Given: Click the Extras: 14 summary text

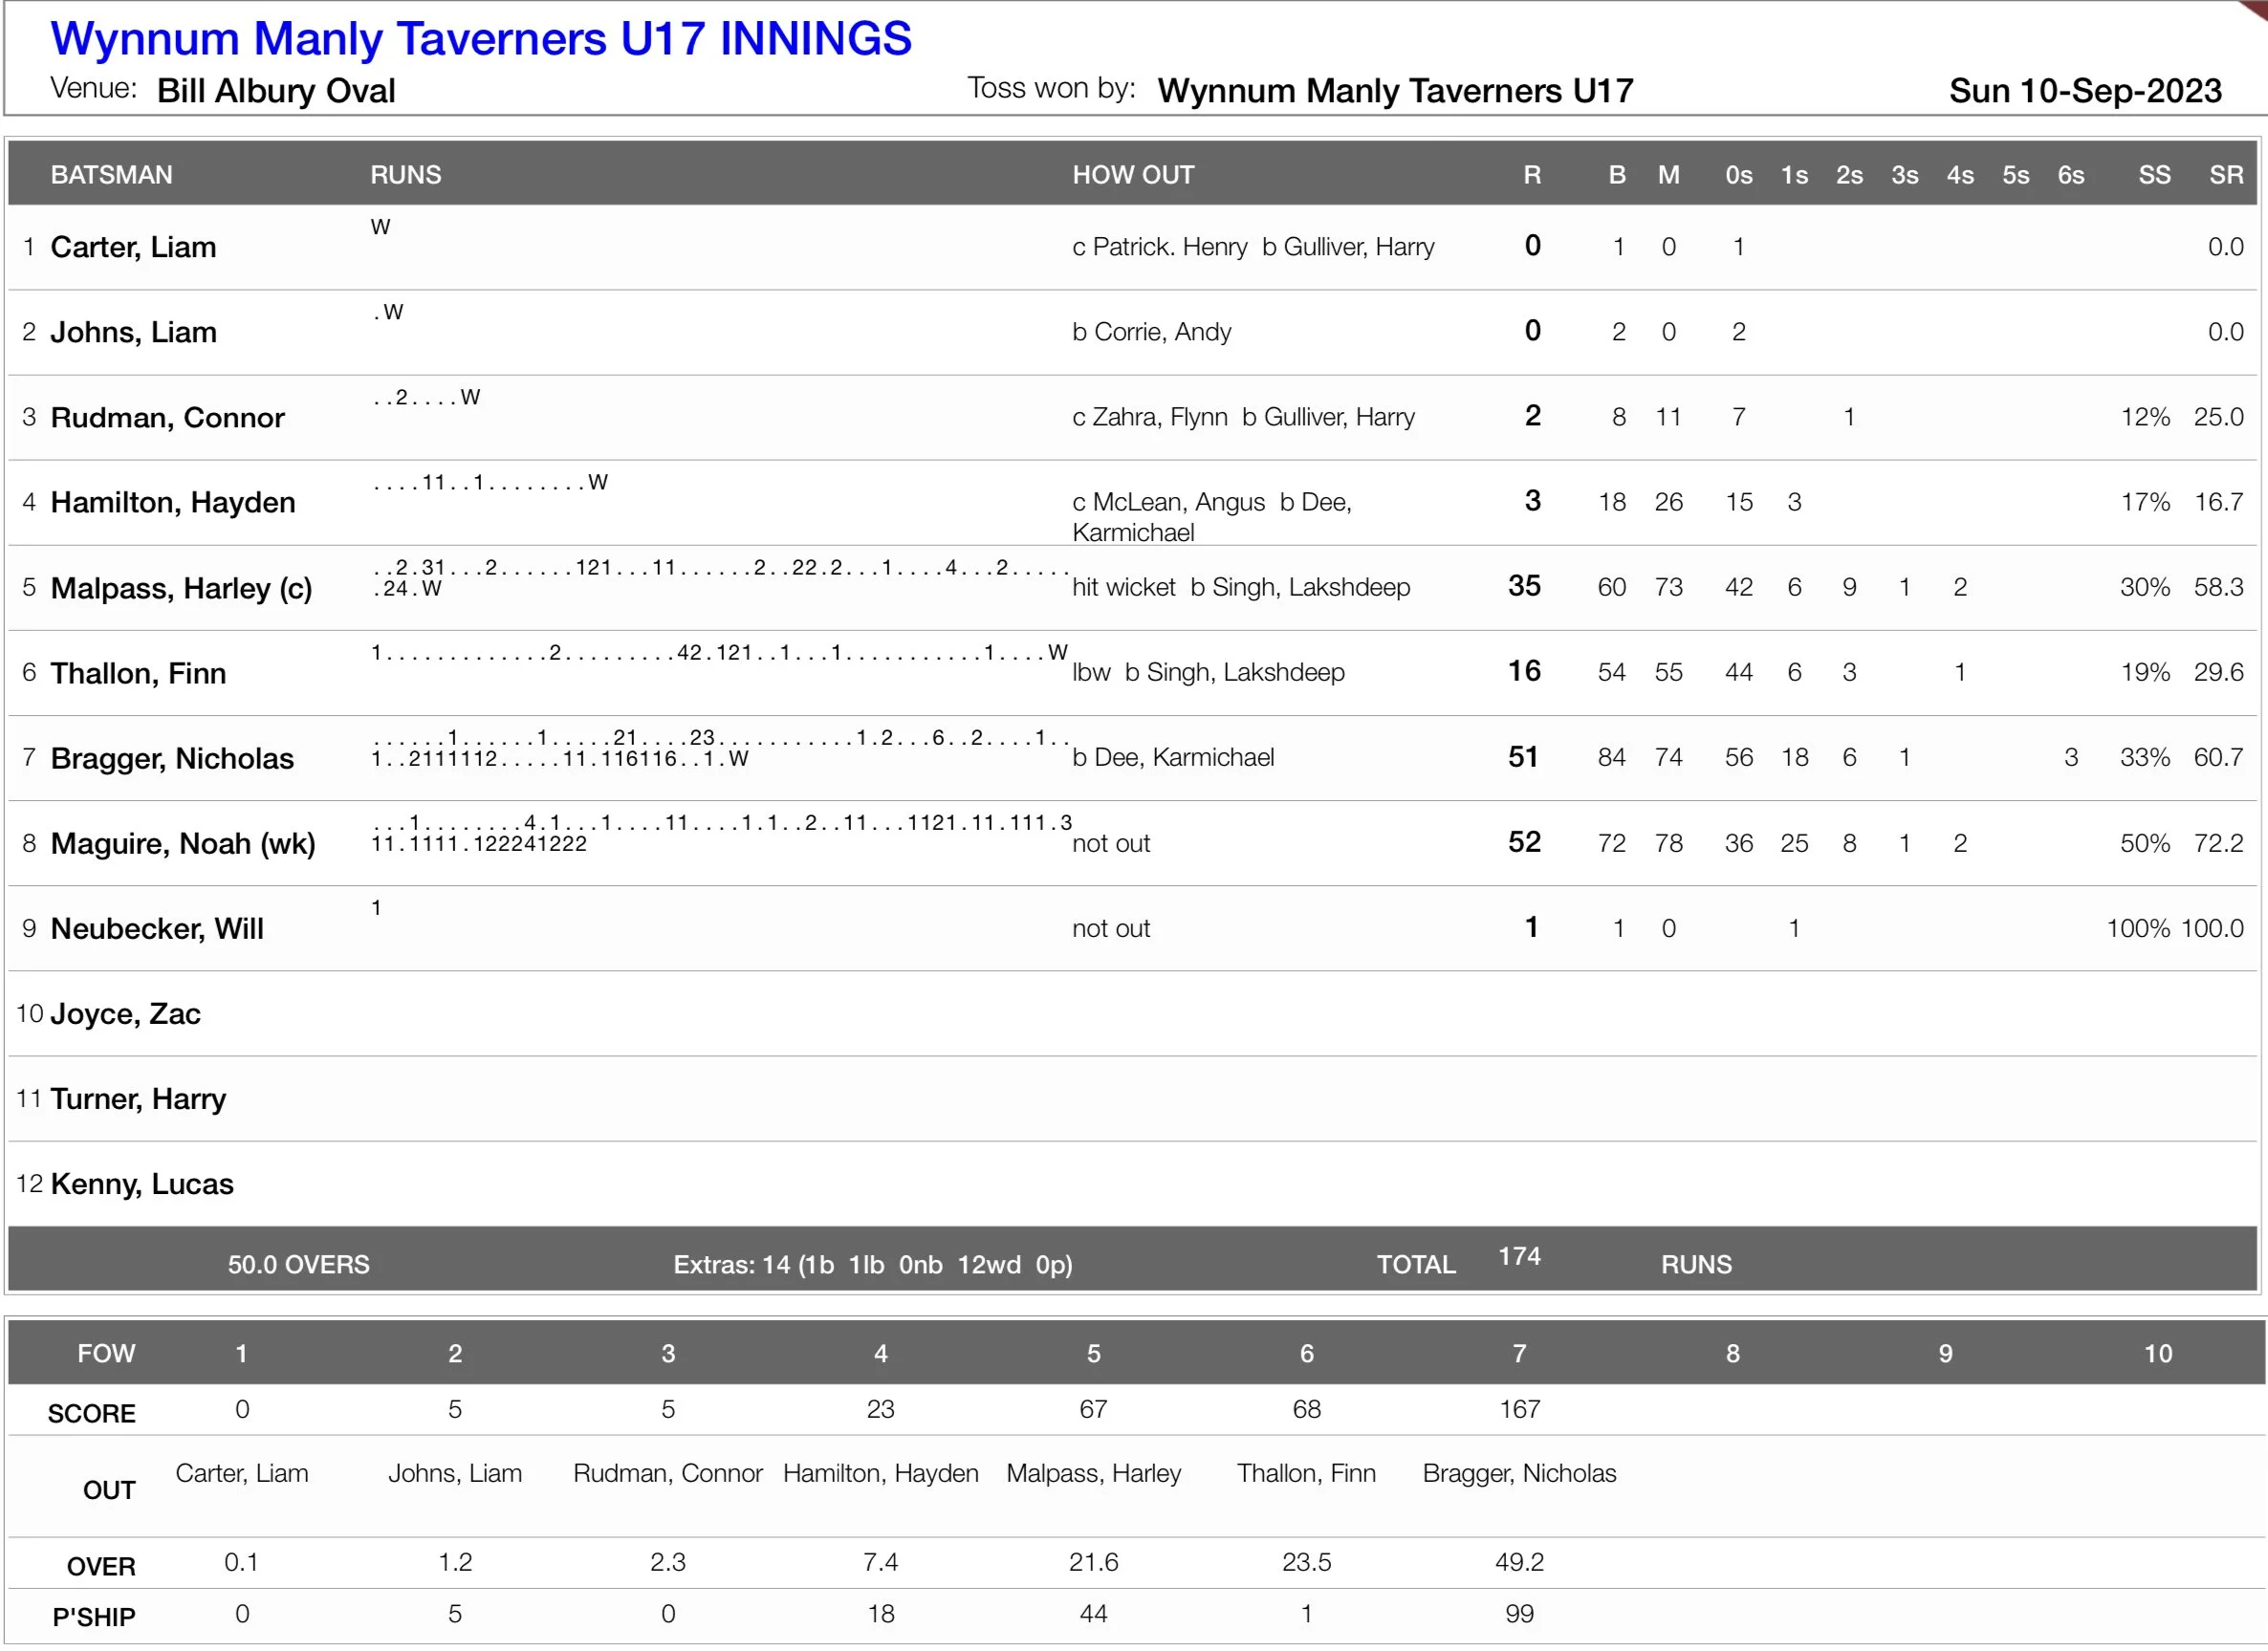Looking at the screenshot, I should (872, 1265).
